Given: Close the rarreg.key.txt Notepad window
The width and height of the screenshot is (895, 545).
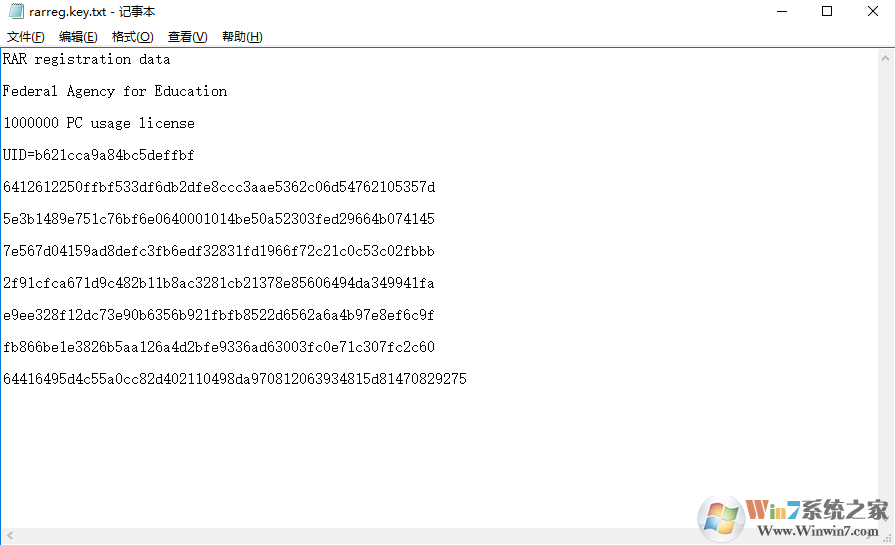Looking at the screenshot, I should pyautogui.click(x=873, y=11).
